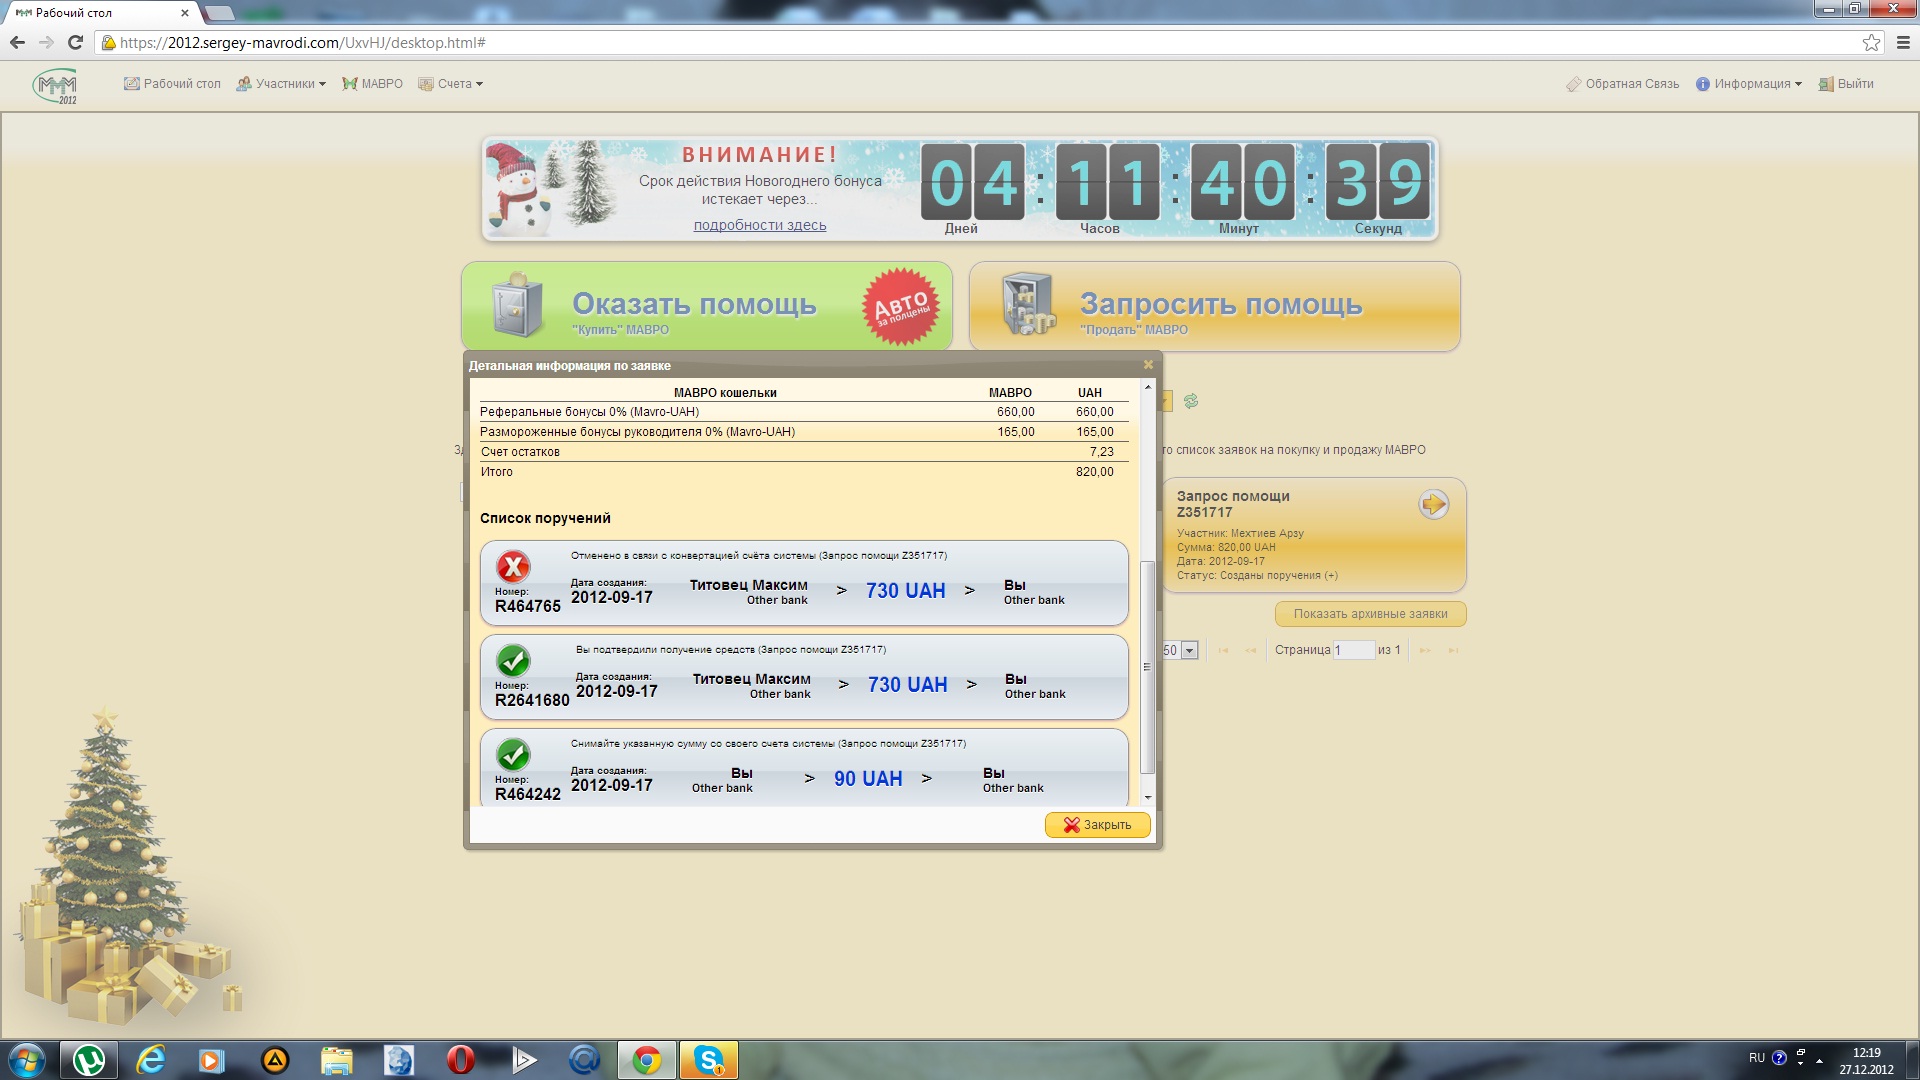
Task: Open the Chrome menu icon
Action: coord(1903,43)
